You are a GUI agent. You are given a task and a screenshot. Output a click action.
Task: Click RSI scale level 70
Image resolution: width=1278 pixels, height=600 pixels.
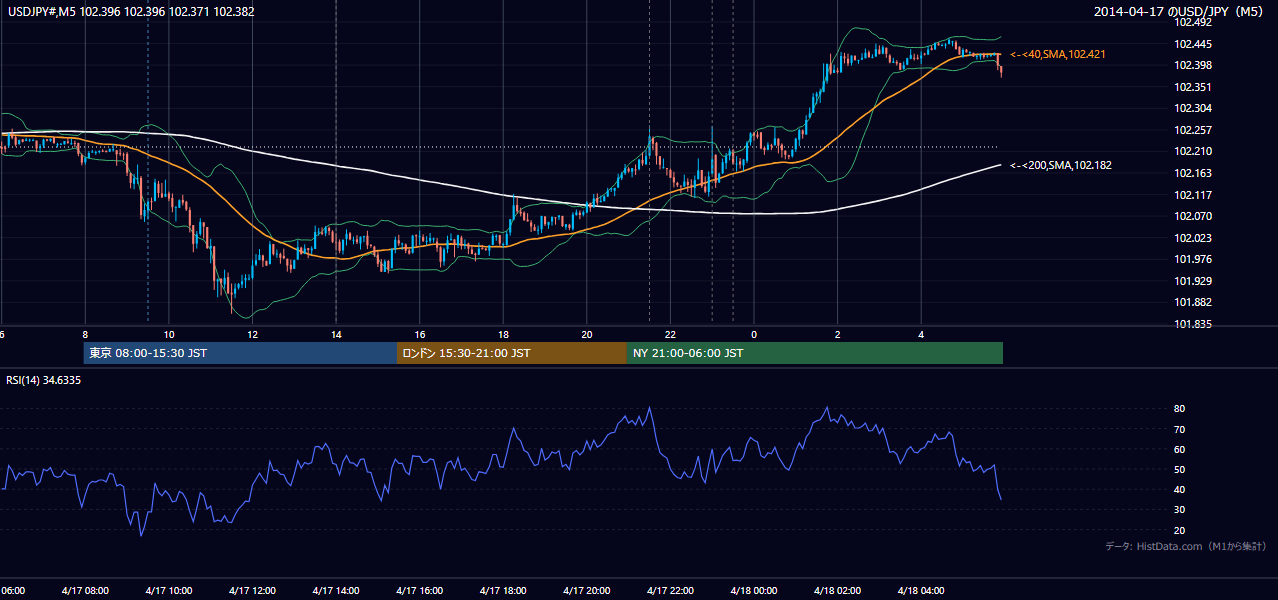(x=1179, y=429)
